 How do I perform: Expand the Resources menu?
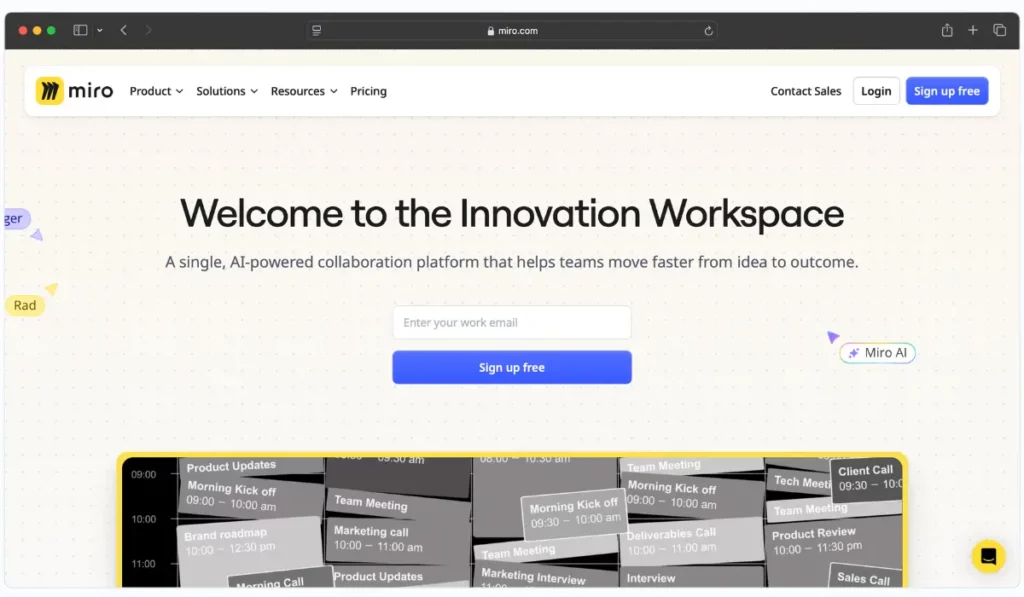[304, 91]
